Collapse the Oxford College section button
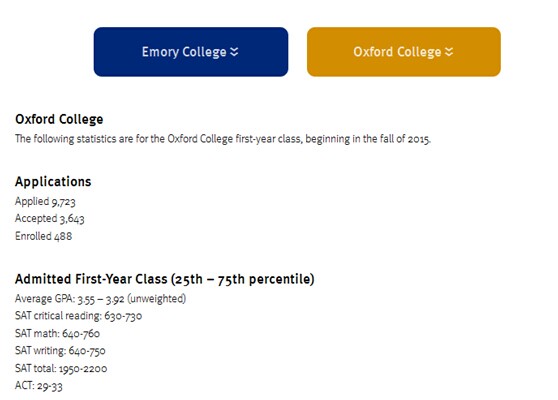The image size is (558, 400). coord(404,52)
